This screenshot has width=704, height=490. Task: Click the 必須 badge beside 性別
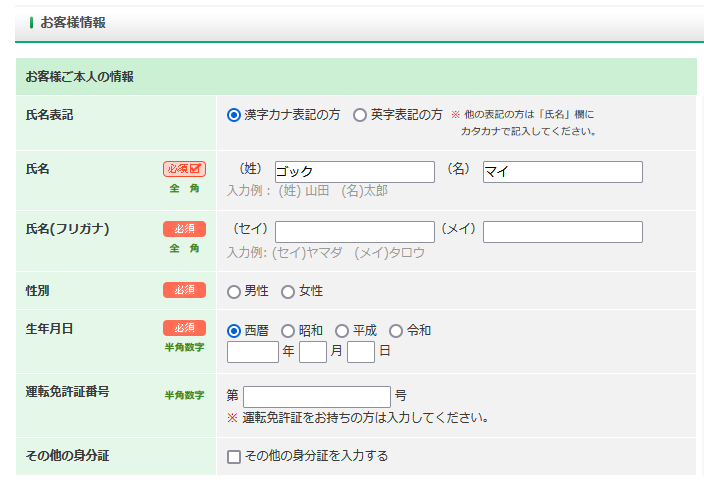point(184,290)
